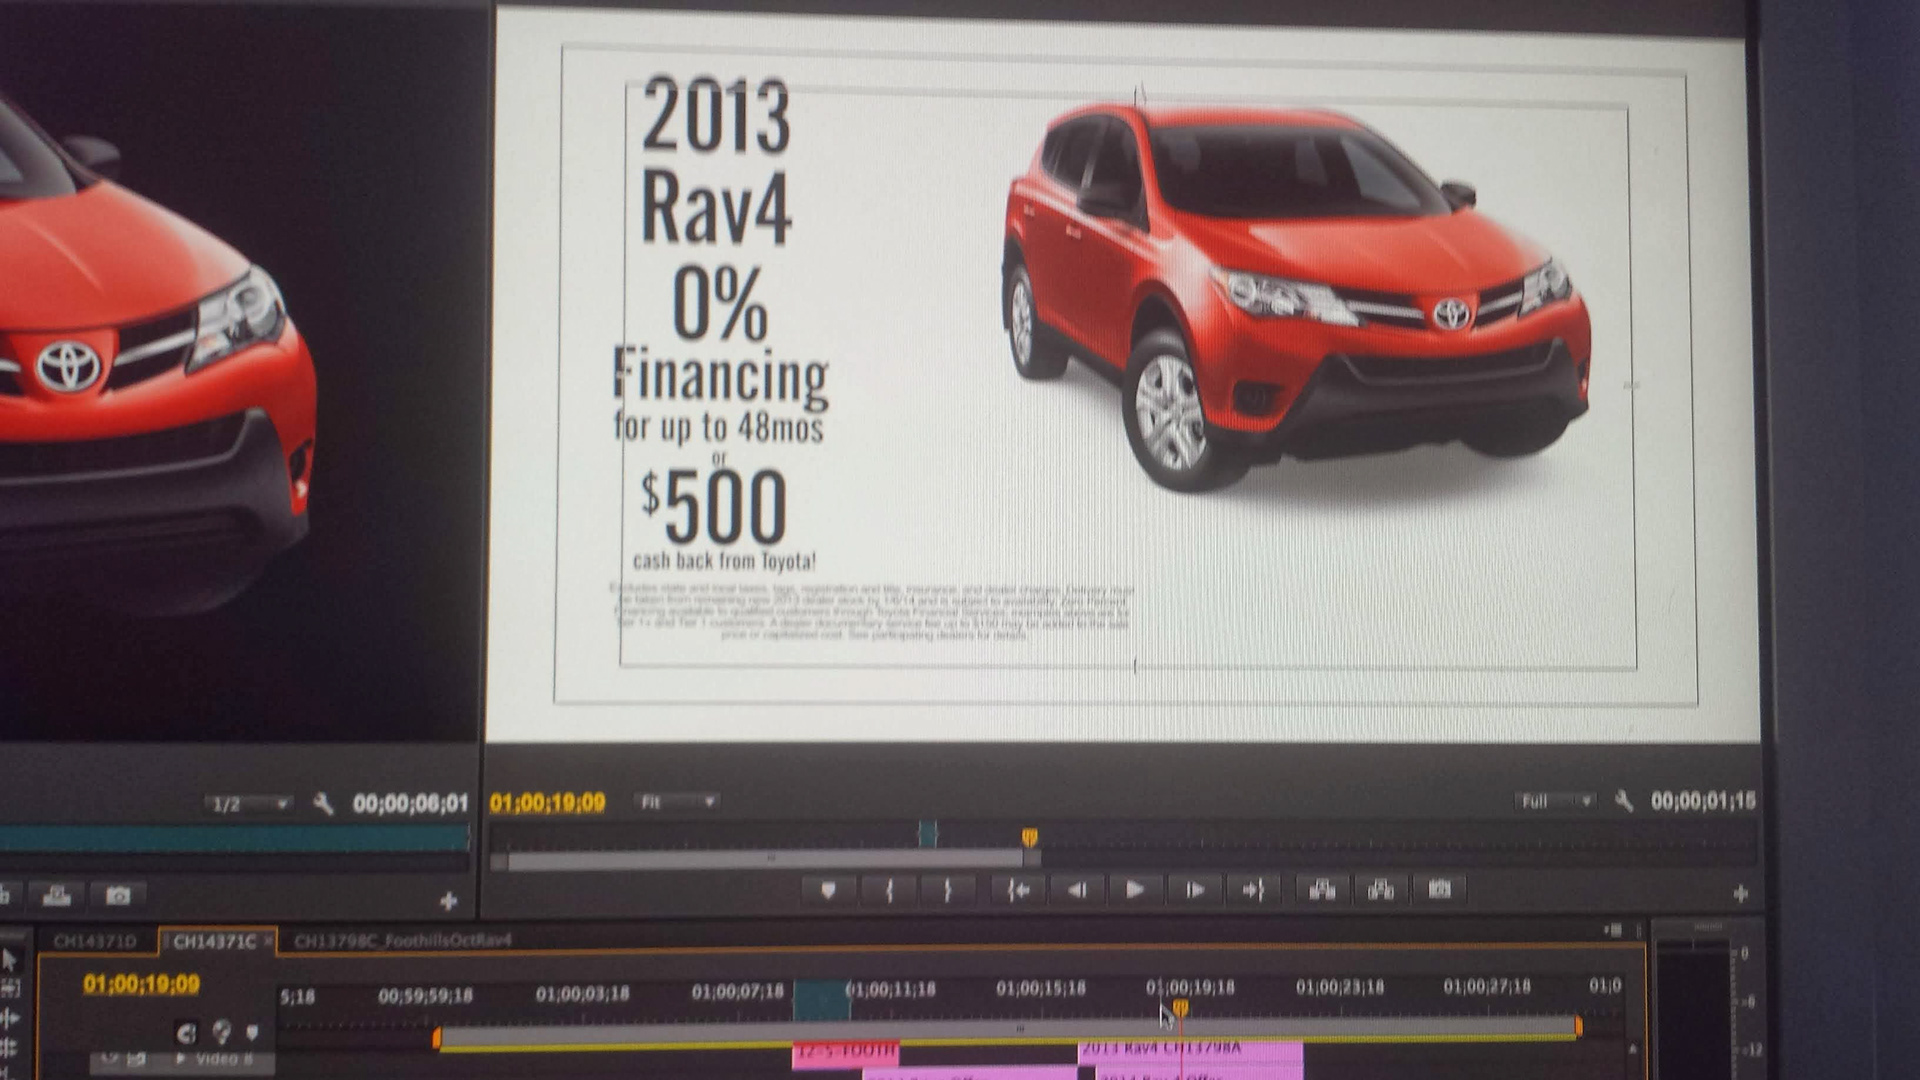This screenshot has height=1080, width=1920.
Task: Click ruler mark 01;00;27;18
Action: [x=1486, y=987]
